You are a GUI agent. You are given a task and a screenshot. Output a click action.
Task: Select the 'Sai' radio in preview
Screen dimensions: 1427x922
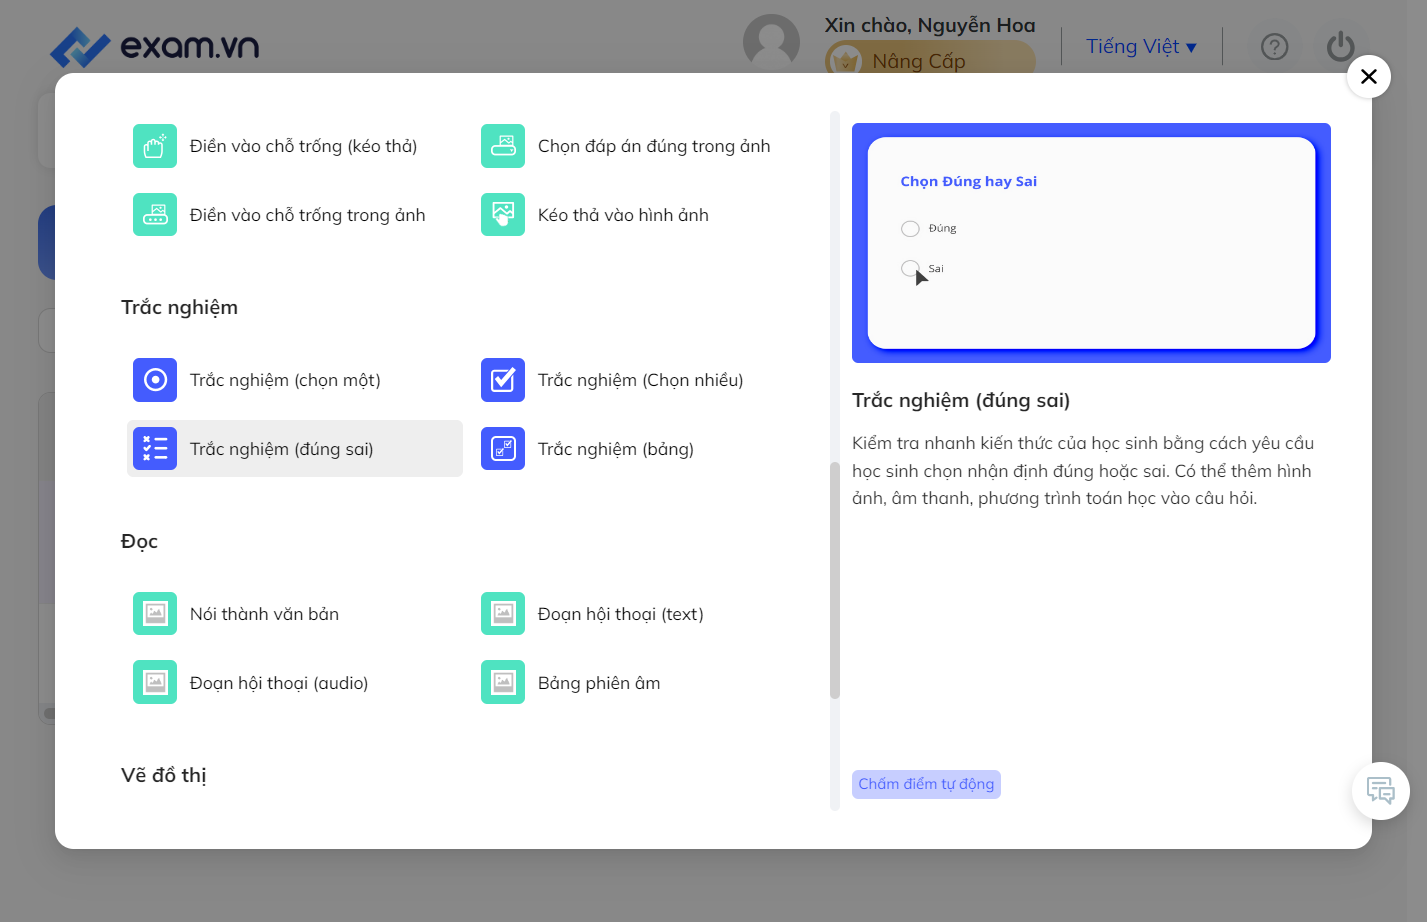(x=910, y=268)
